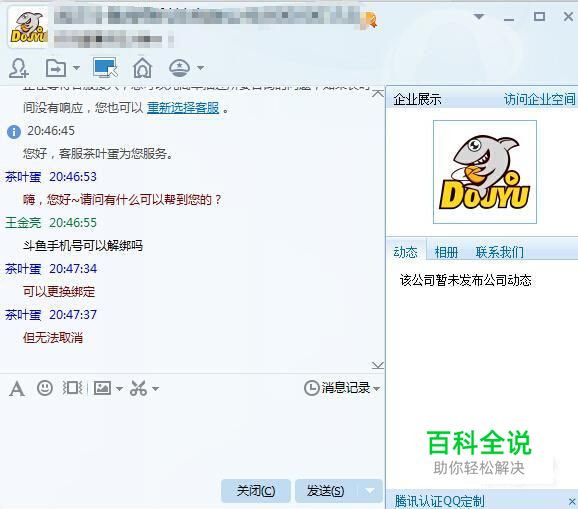Click the medal badge icon in title
Image resolution: width=578 pixels, height=509 pixels.
coord(371,19)
